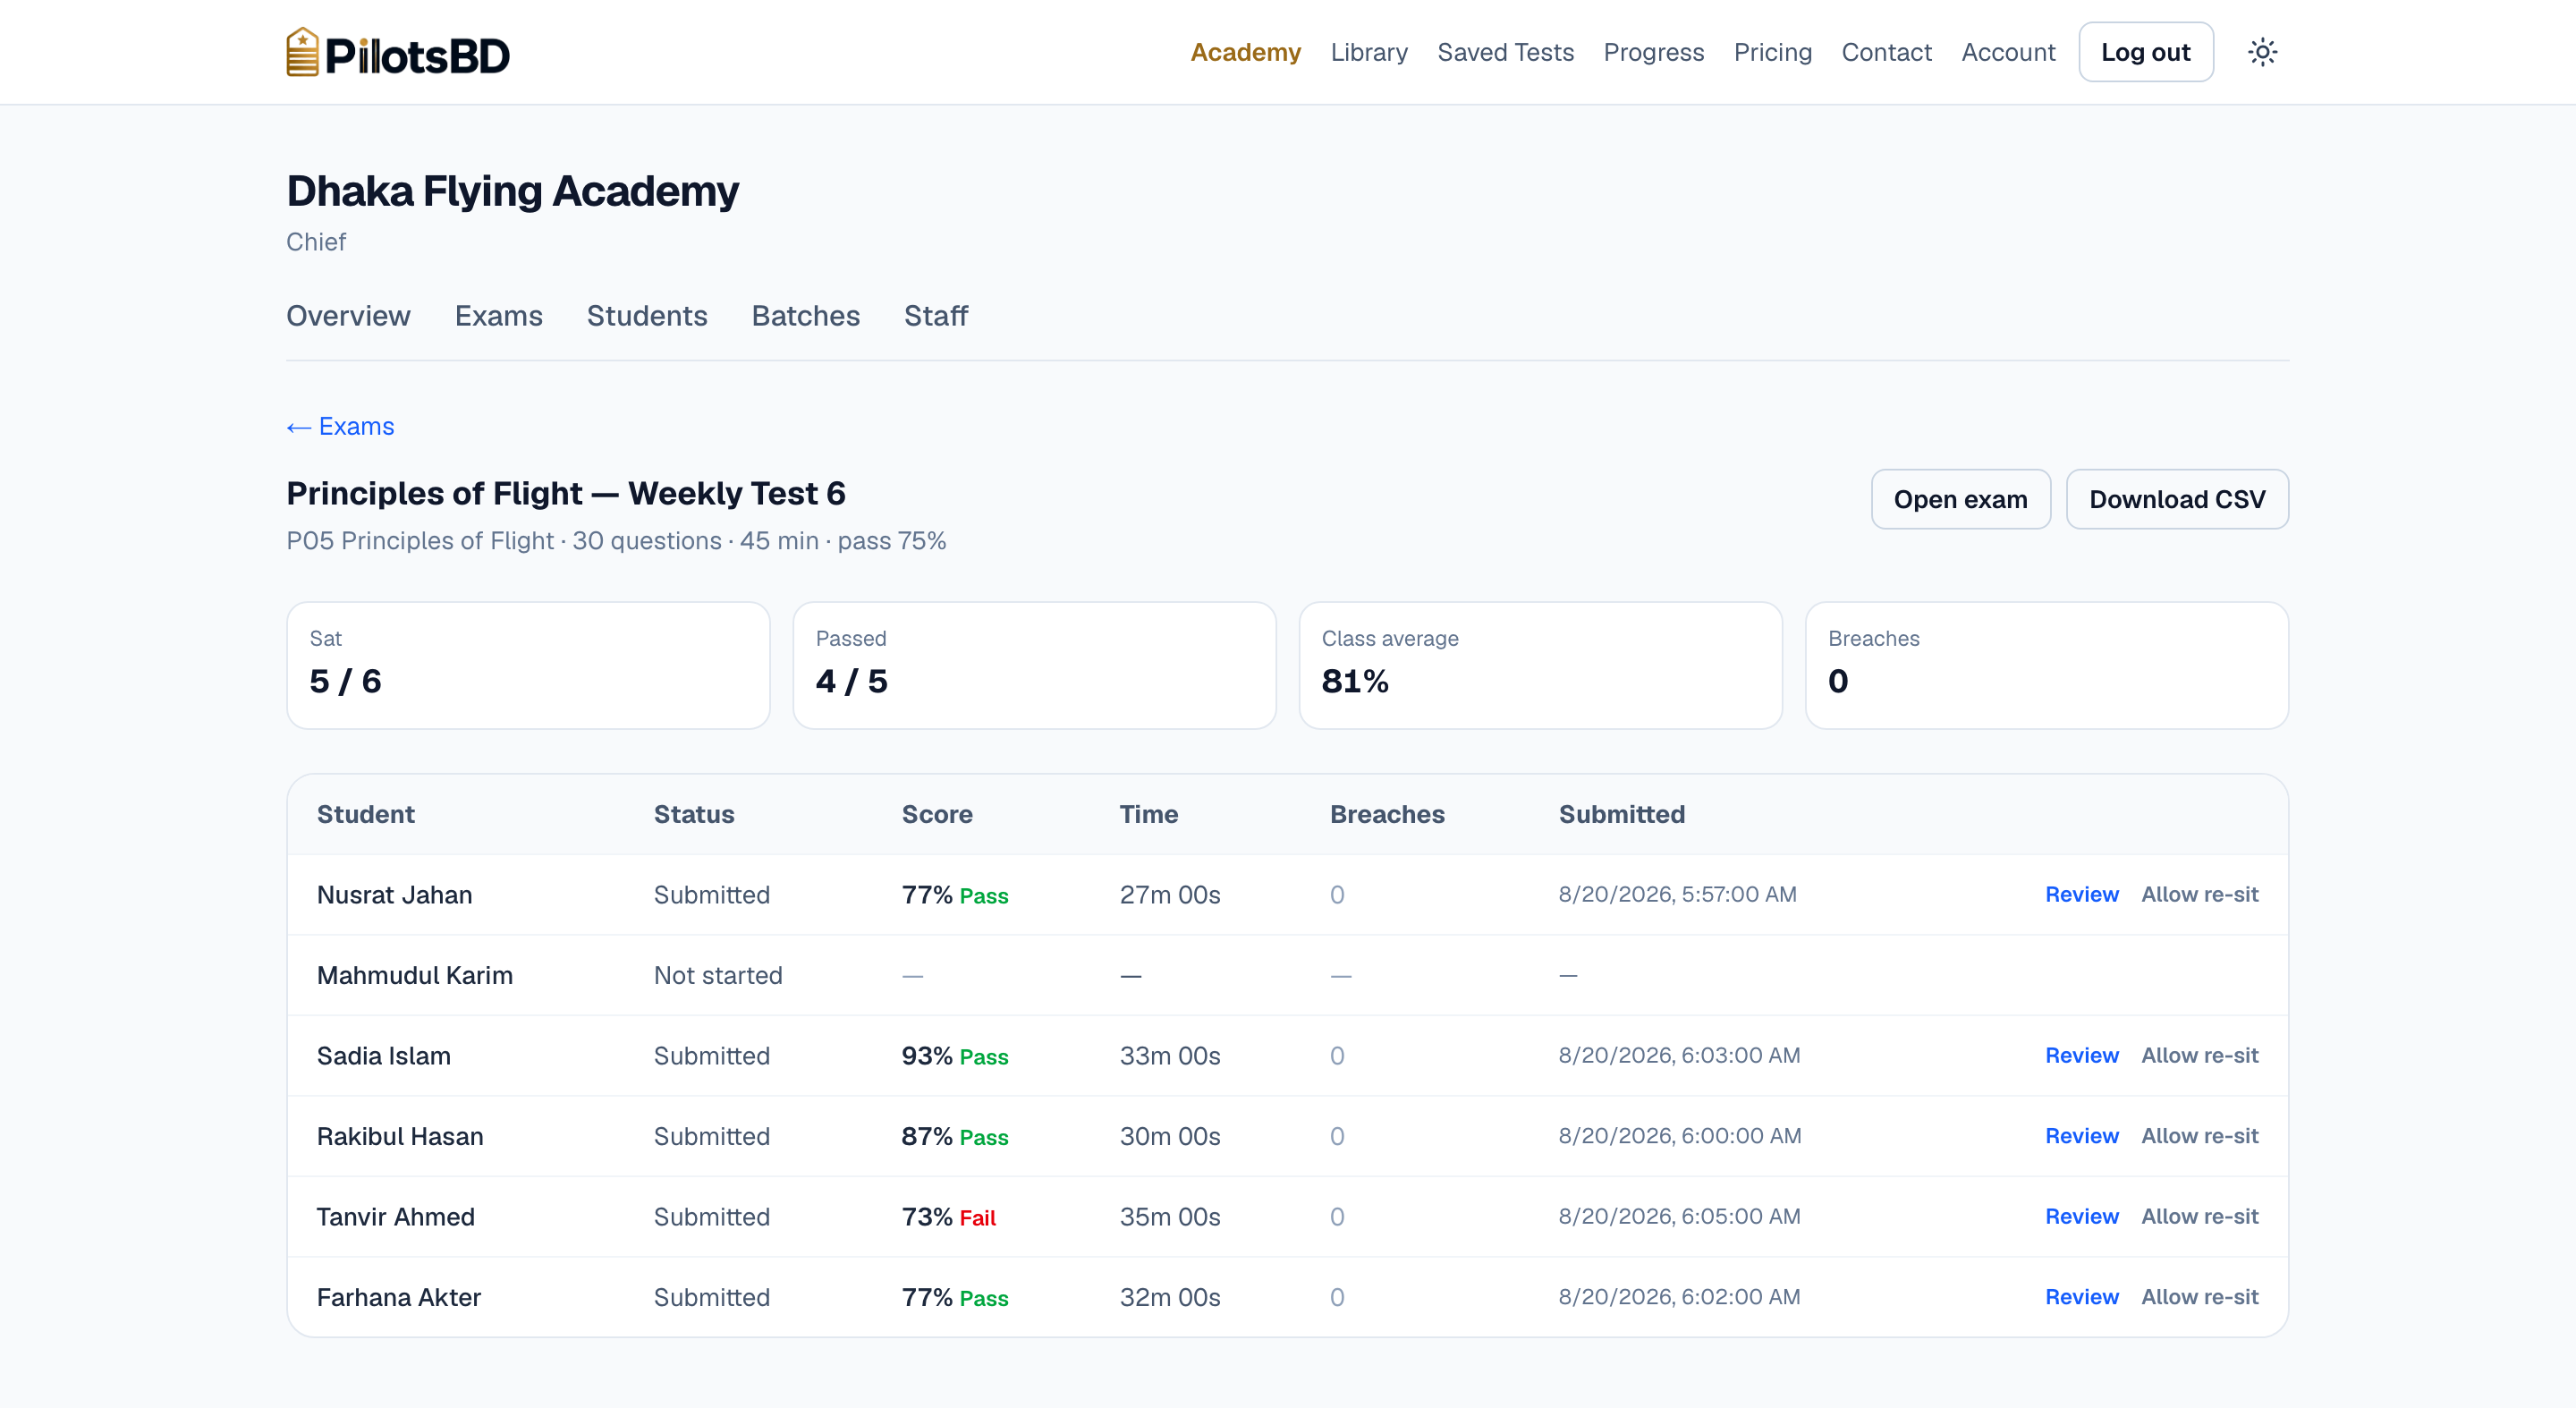Image resolution: width=2576 pixels, height=1408 pixels.
Task: Open the Progress page
Action: click(x=1653, y=52)
